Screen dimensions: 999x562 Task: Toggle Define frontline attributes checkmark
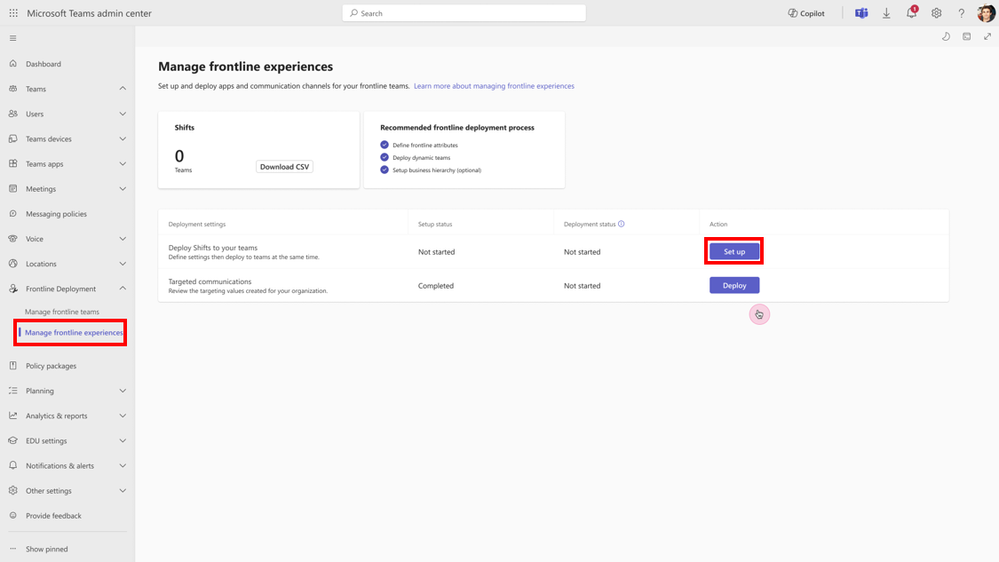384,145
